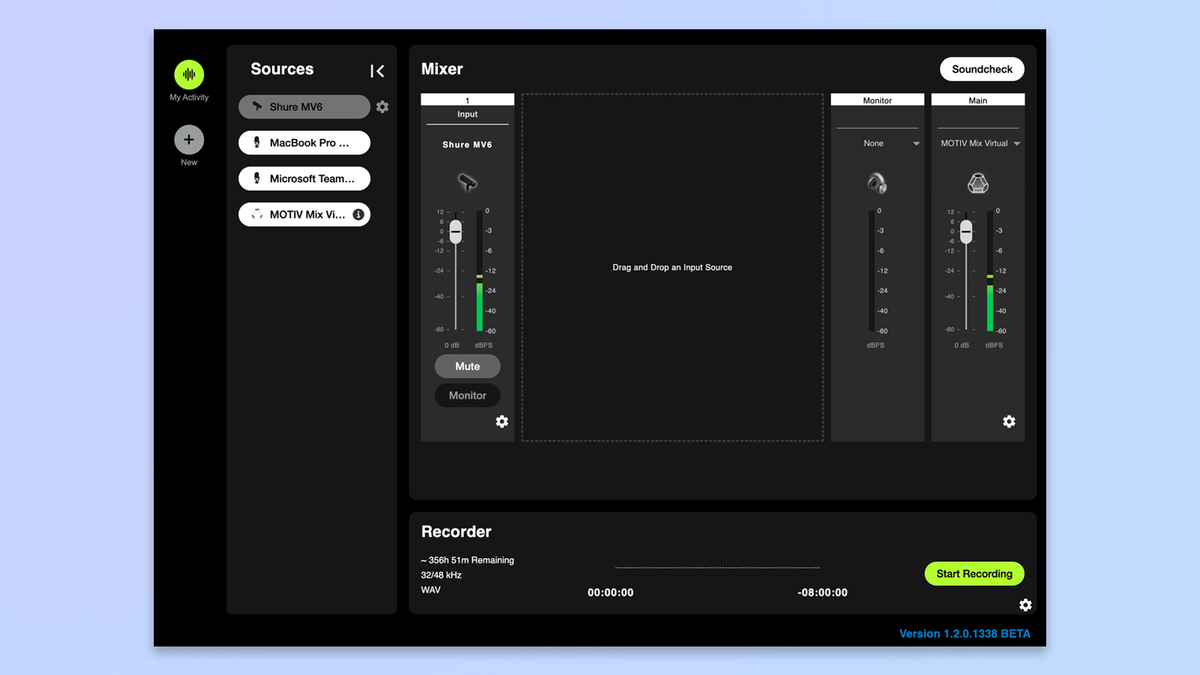Mute the Shure MV6 input channel
Screen dimensions: 1200x675
coord(467,366)
